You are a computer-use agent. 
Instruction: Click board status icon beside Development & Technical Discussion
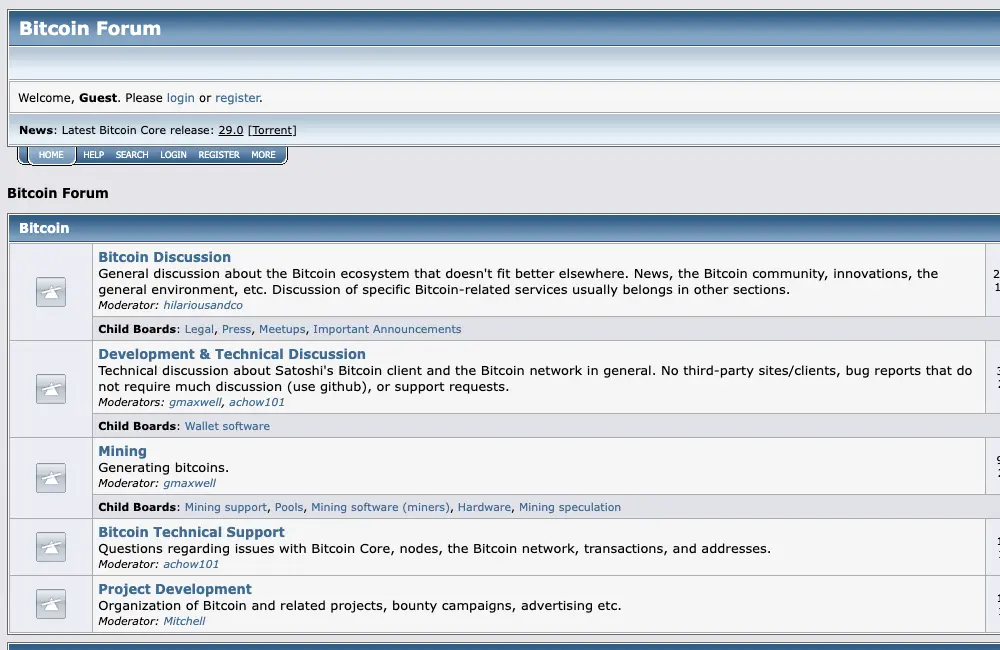pos(51,389)
